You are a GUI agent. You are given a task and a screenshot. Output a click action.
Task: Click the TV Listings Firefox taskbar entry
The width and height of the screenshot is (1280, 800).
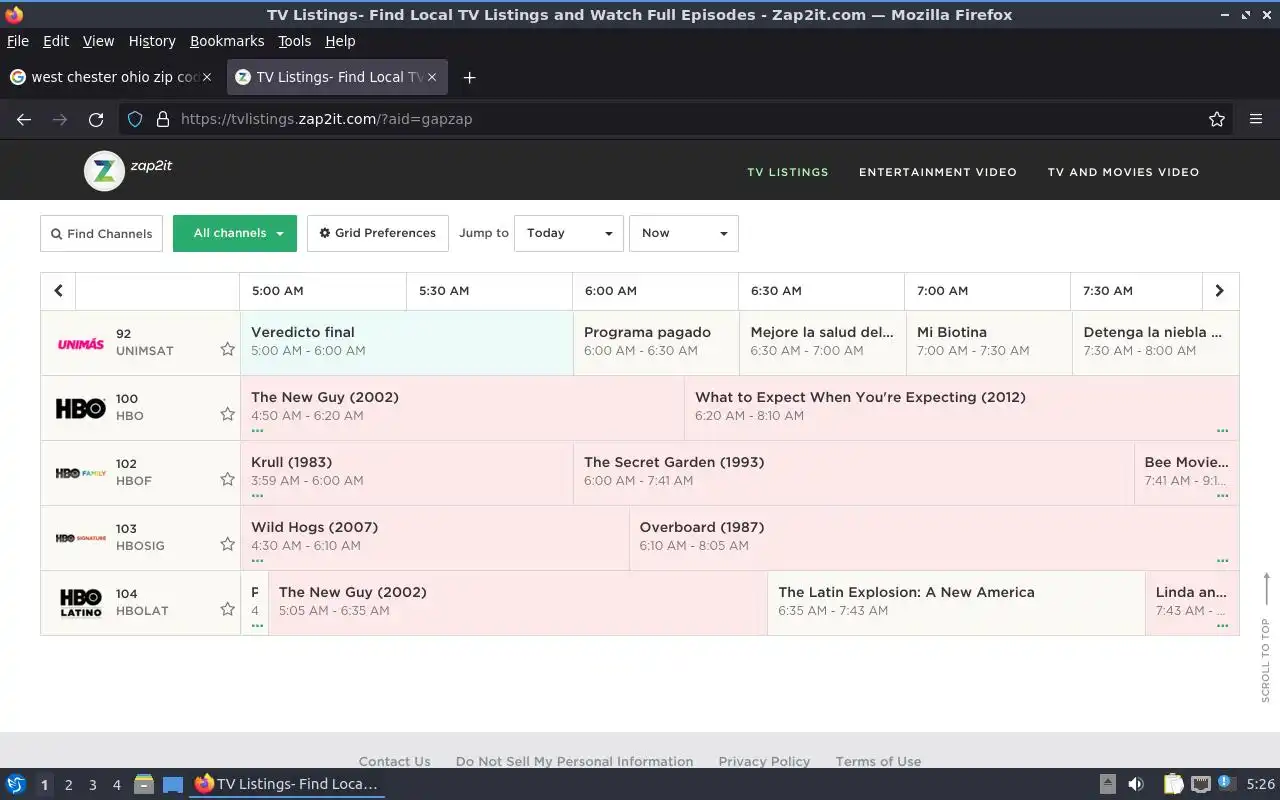pyautogui.click(x=286, y=784)
